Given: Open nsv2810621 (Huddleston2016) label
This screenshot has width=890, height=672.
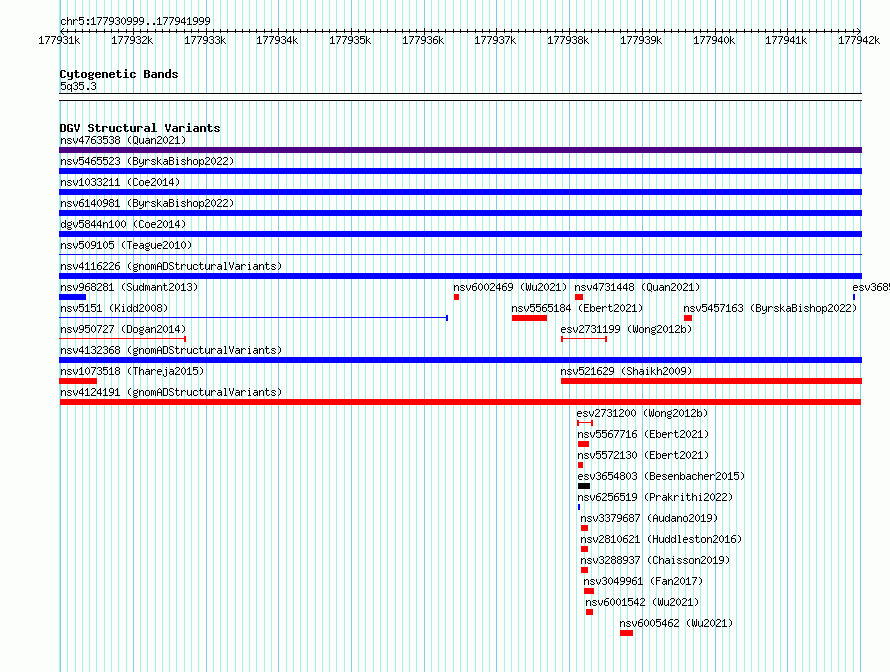Looking at the screenshot, I should coord(661,539).
